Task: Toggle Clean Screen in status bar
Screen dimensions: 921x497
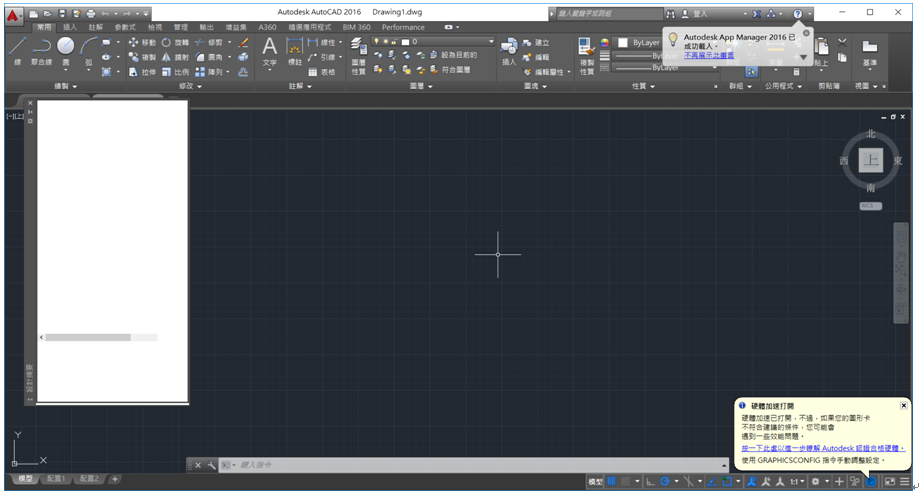Action: (890, 482)
